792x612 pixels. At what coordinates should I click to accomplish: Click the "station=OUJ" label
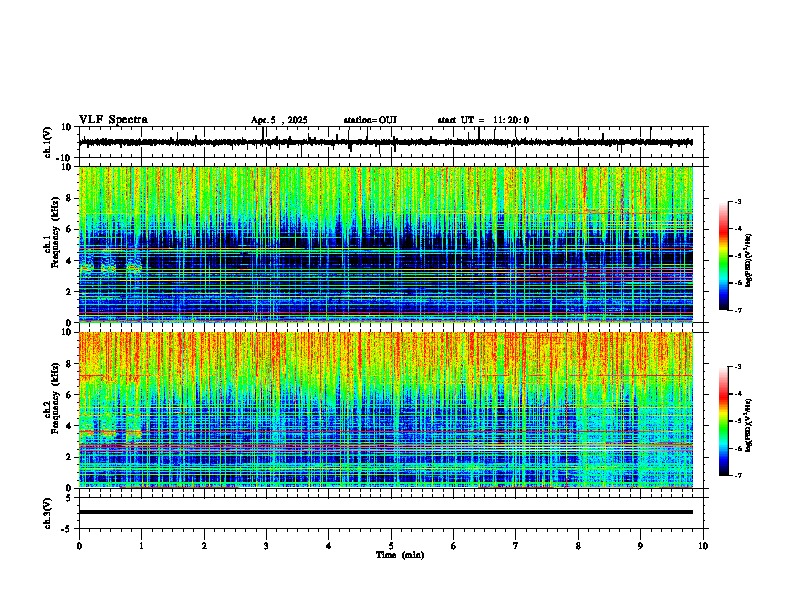click(370, 120)
